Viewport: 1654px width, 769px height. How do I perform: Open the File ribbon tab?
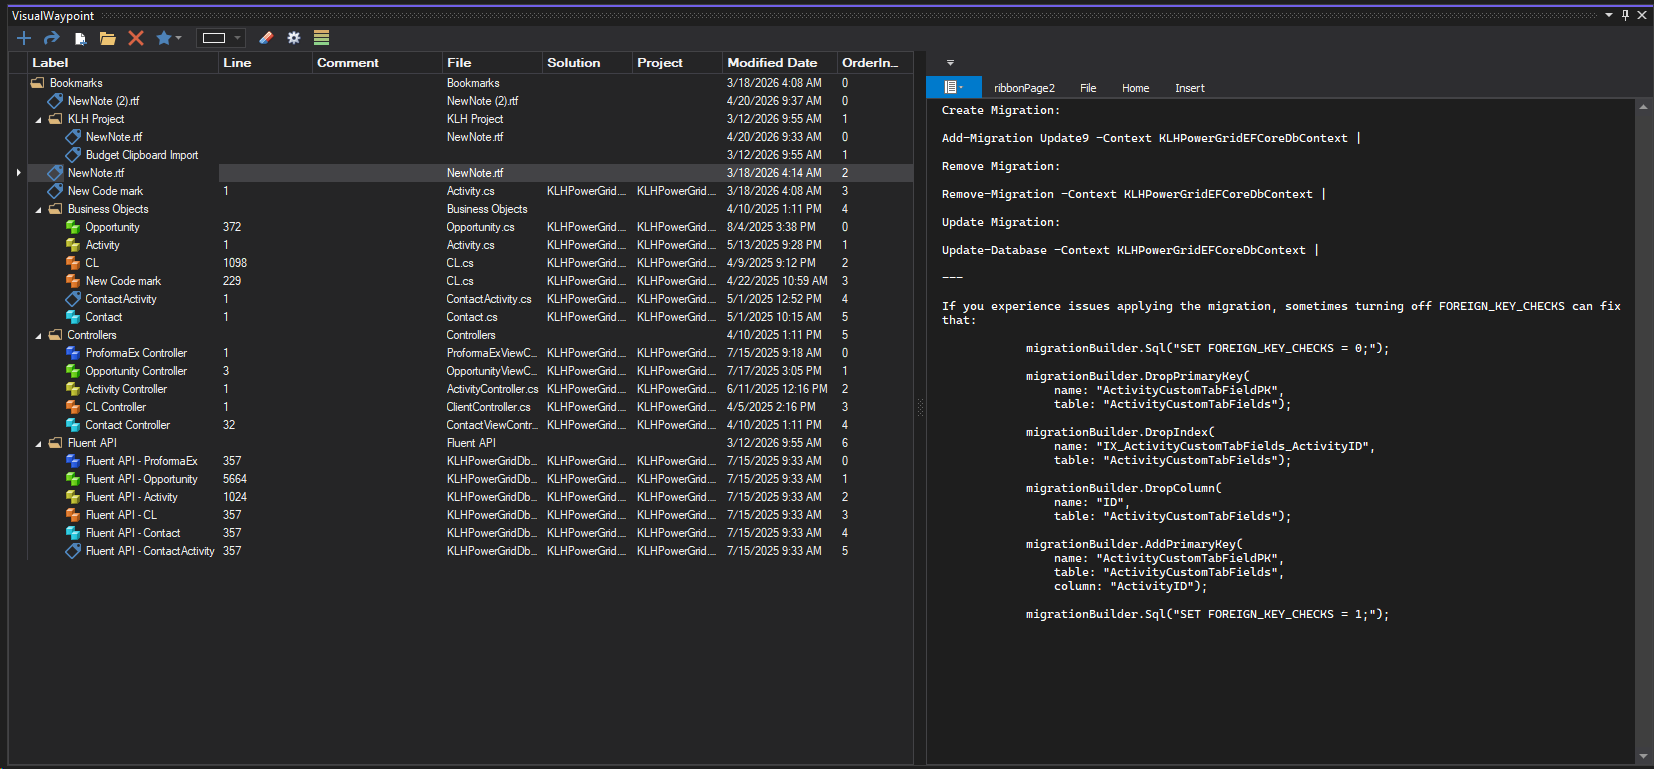tap(1088, 88)
